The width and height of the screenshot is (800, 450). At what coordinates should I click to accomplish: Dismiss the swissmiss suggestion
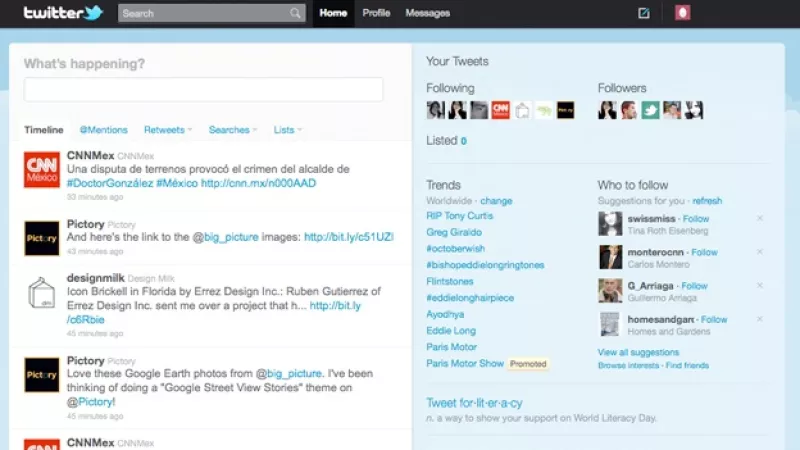[760, 218]
